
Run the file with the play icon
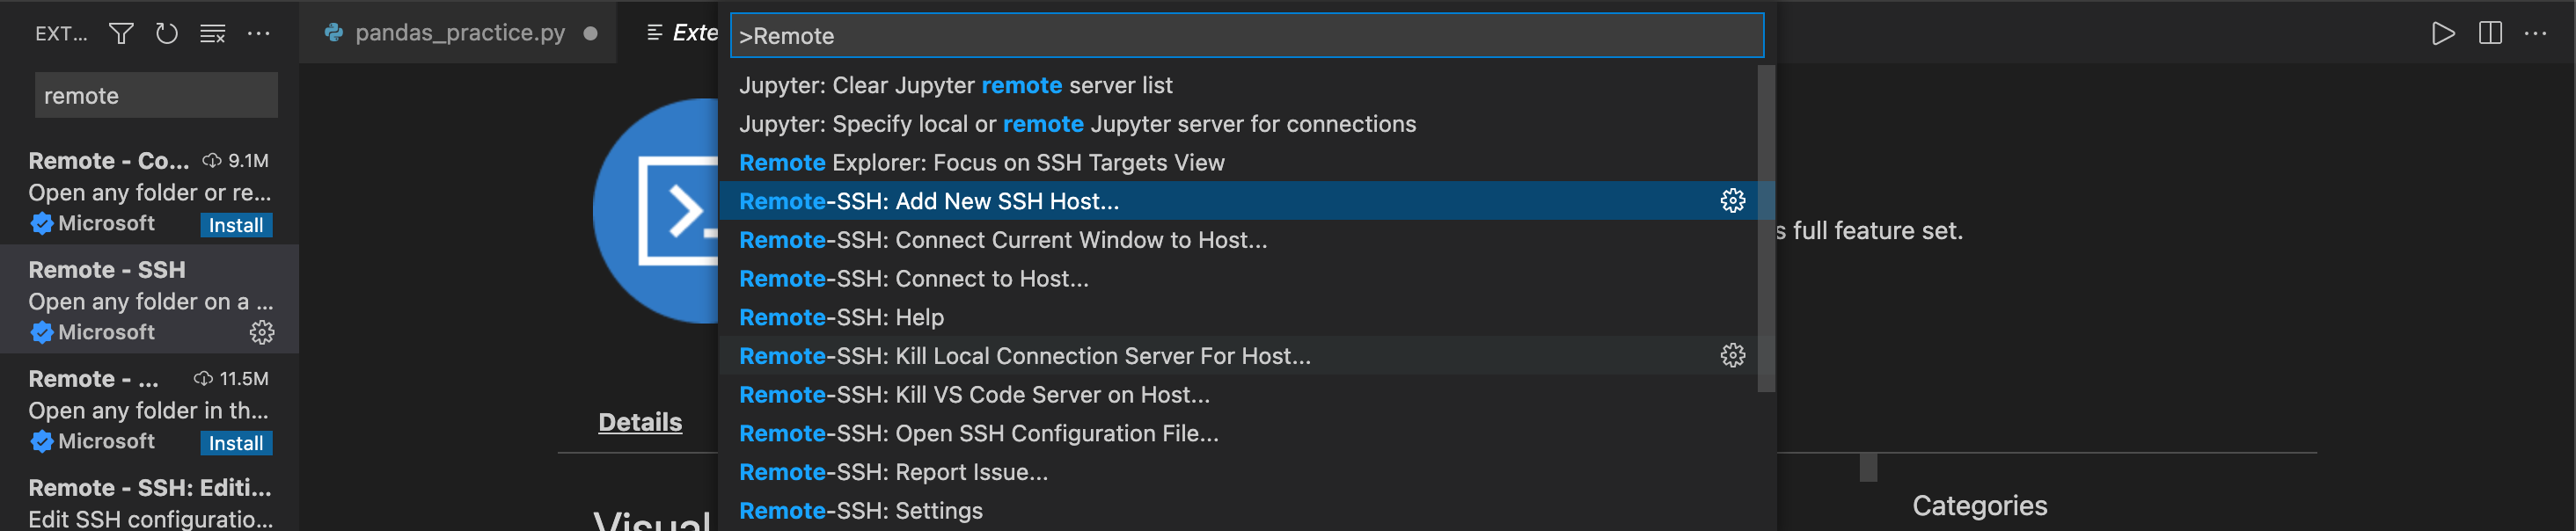point(2443,34)
